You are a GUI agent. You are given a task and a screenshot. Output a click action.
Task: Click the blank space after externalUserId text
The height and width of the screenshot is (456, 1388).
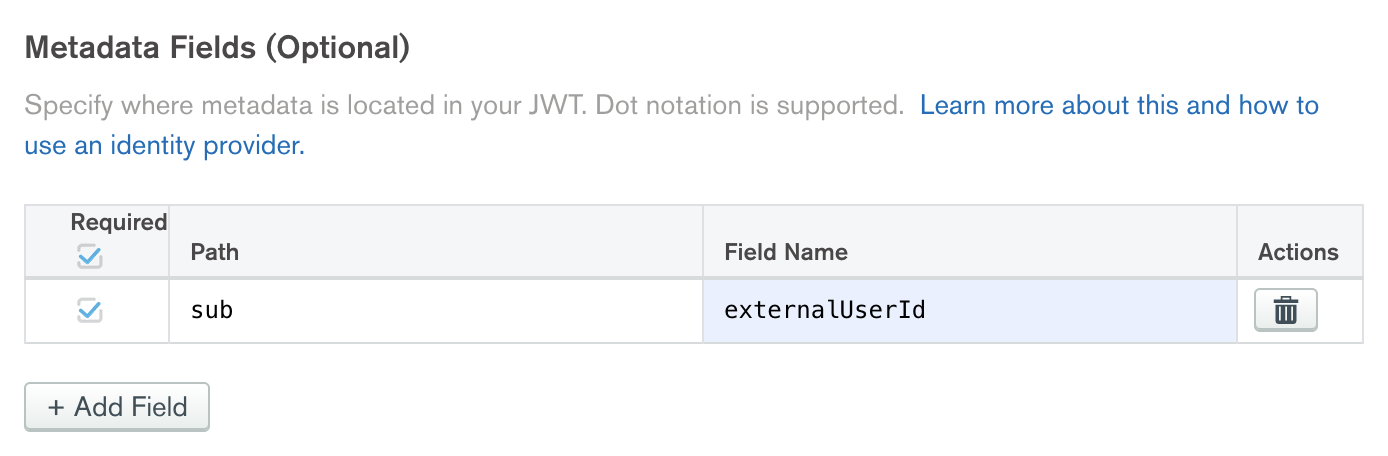click(x=1080, y=311)
